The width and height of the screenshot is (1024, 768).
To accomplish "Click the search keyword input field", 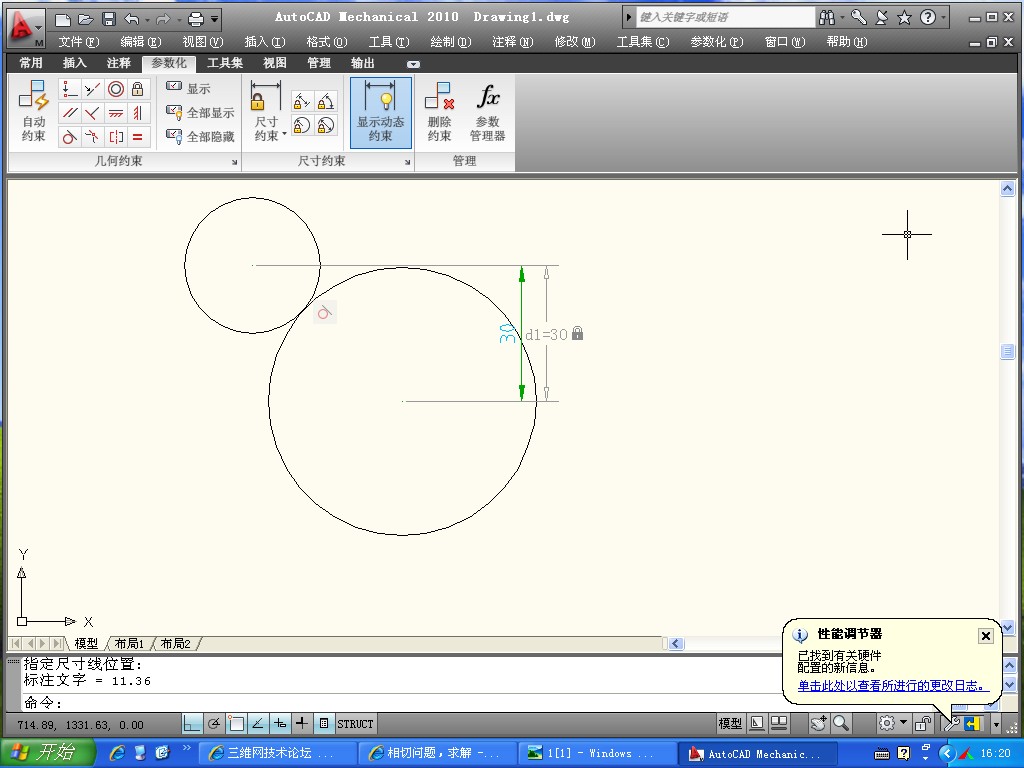I will click(x=725, y=17).
